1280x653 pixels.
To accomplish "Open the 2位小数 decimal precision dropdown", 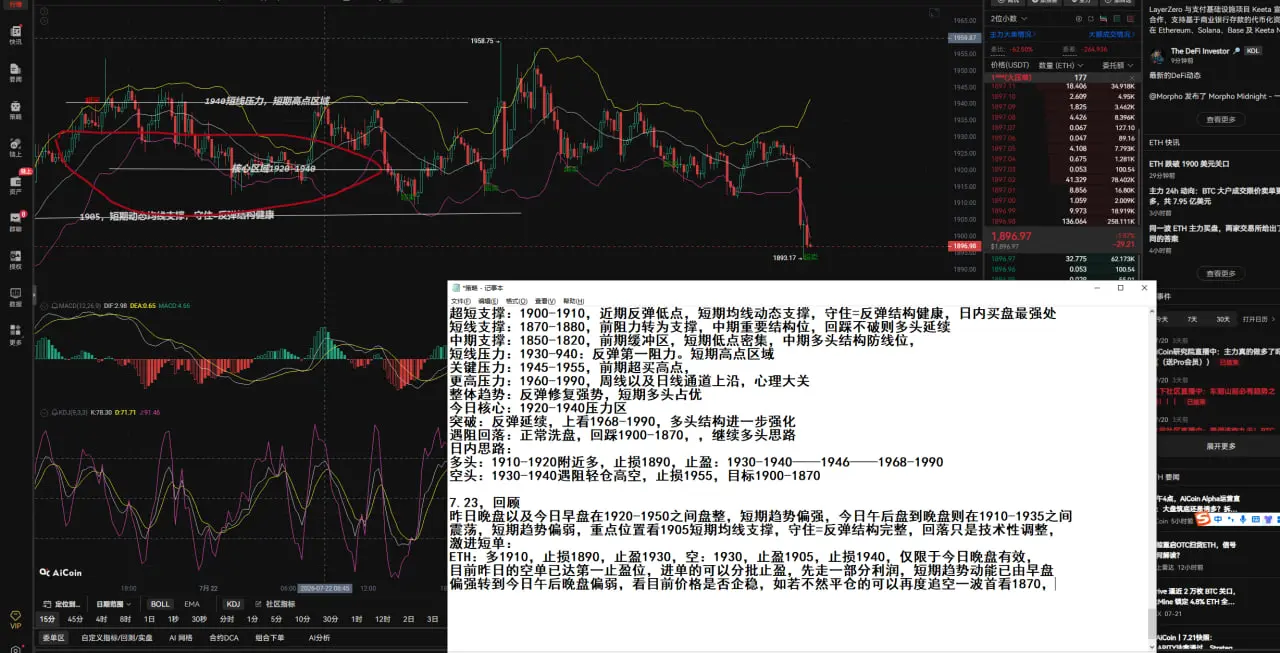I will pos(1006,18).
